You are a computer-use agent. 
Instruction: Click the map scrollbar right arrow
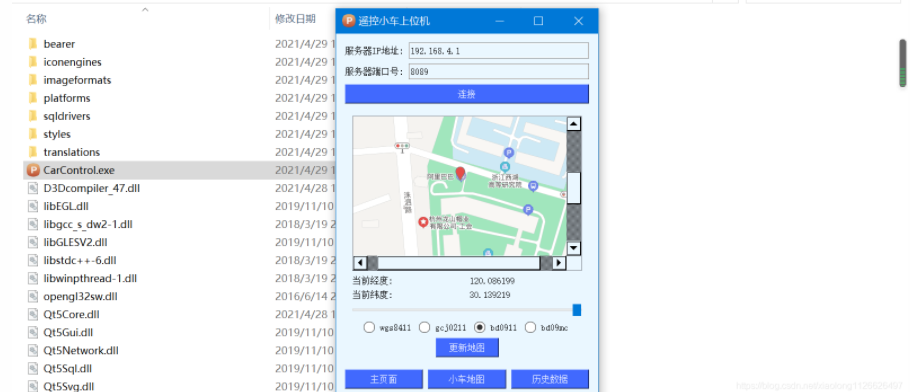point(559,263)
